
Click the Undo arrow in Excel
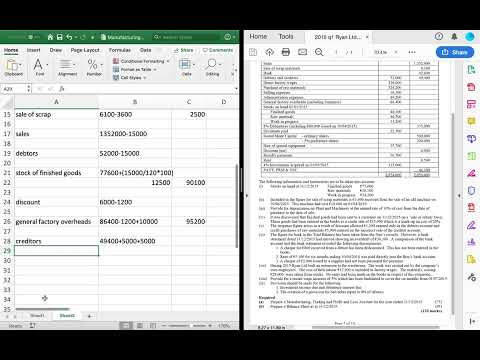pyautogui.click(x=69, y=37)
